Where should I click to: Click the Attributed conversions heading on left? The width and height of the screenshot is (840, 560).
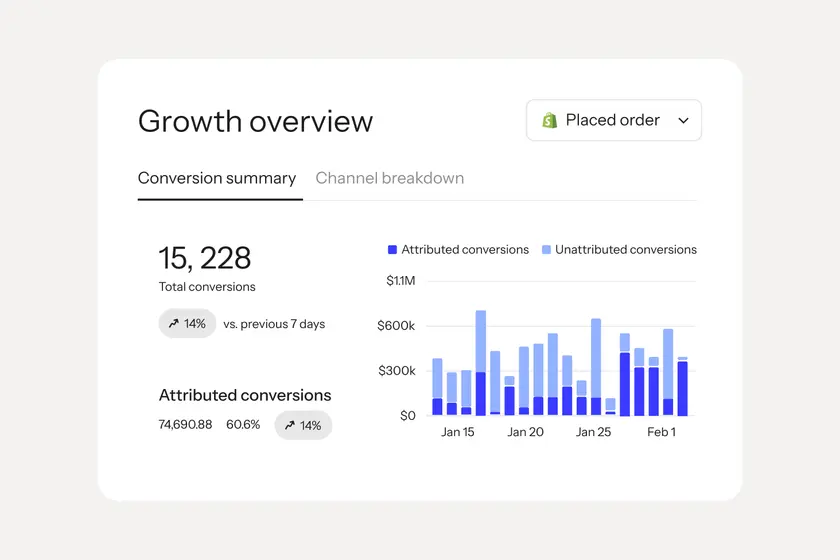pos(245,395)
